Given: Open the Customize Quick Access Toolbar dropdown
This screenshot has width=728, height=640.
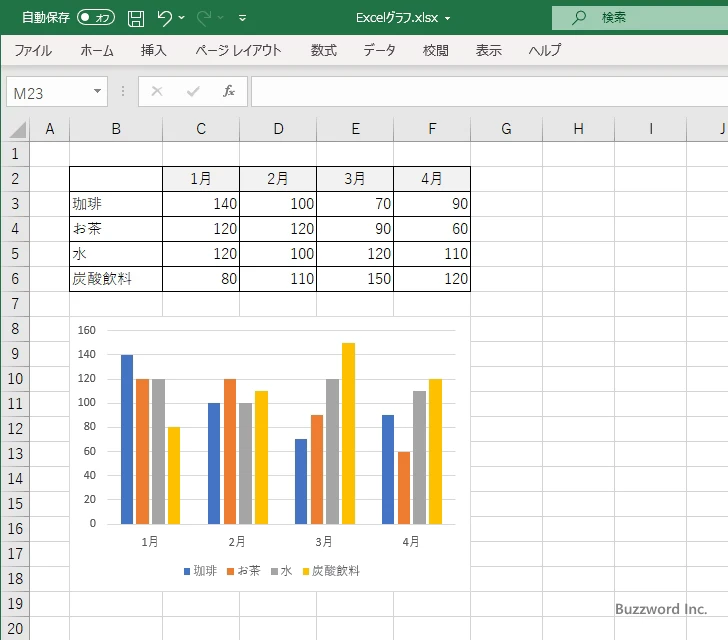Looking at the screenshot, I should point(242,18).
